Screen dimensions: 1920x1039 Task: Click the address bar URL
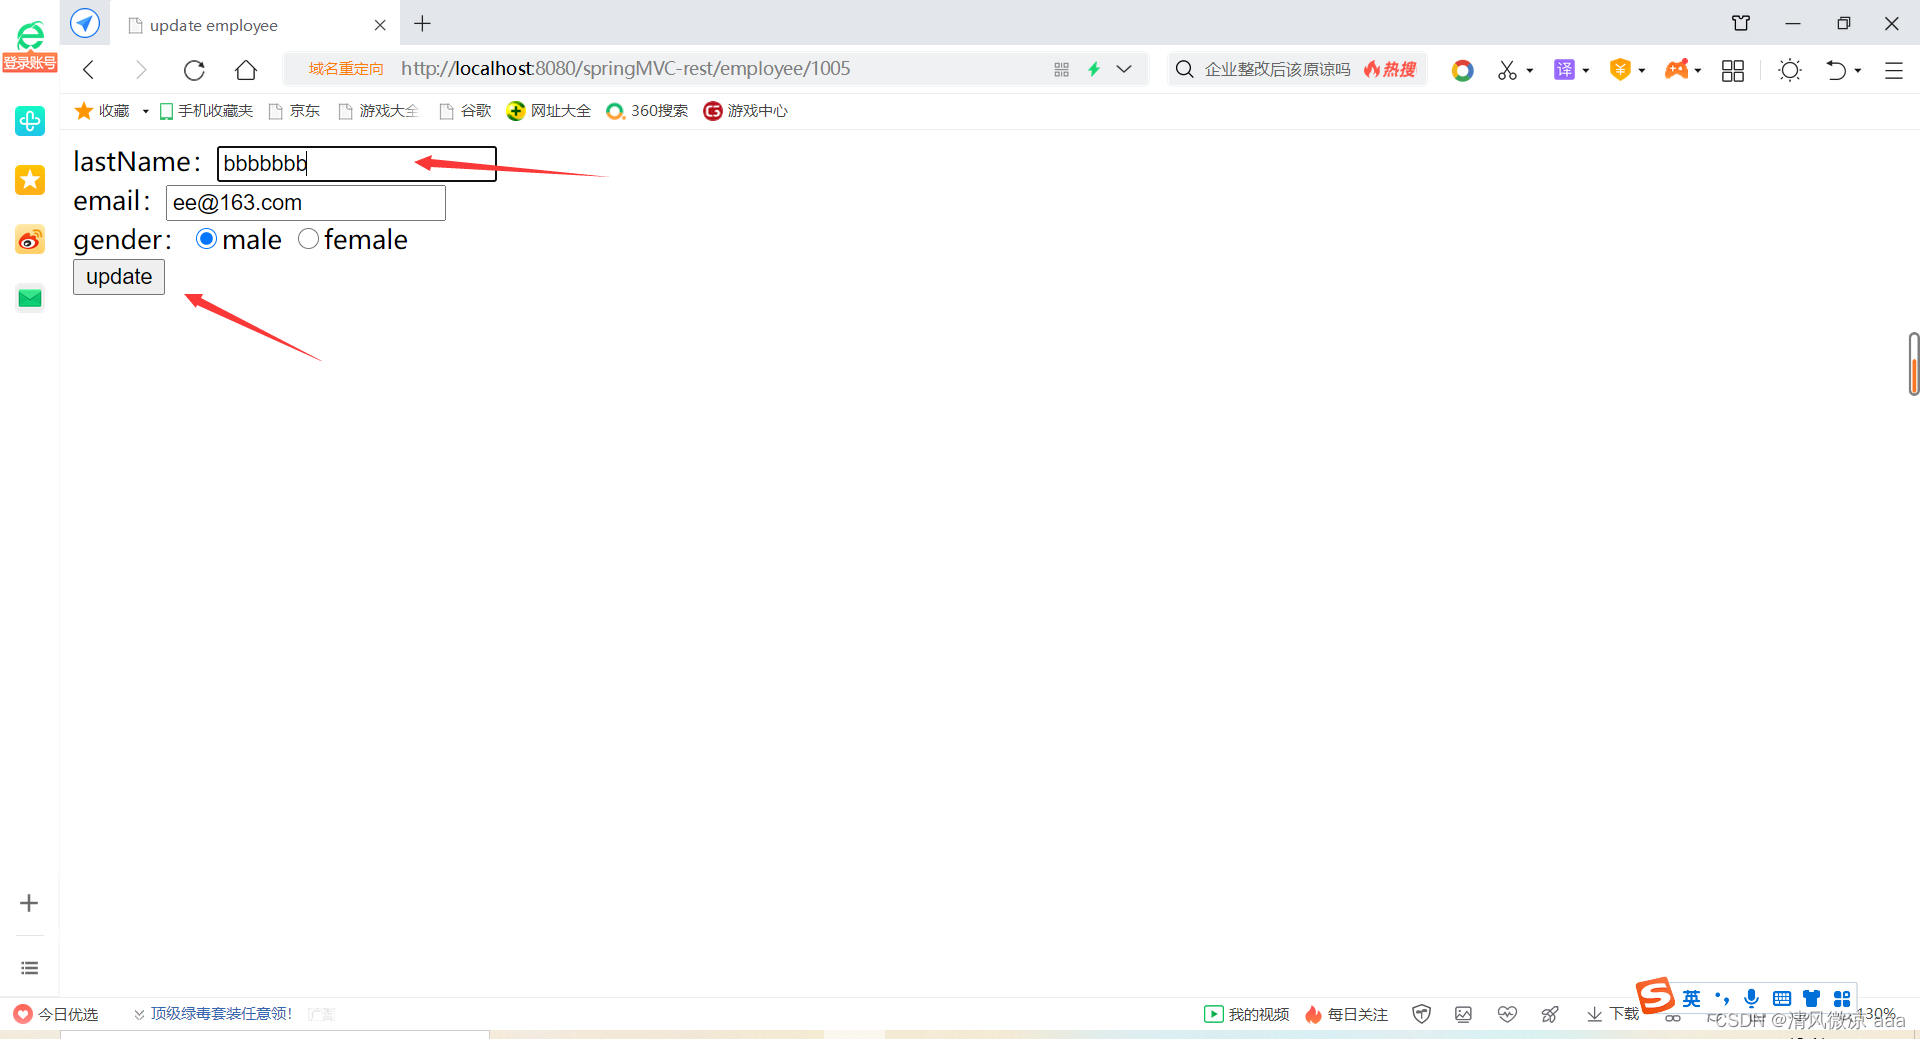[625, 69]
